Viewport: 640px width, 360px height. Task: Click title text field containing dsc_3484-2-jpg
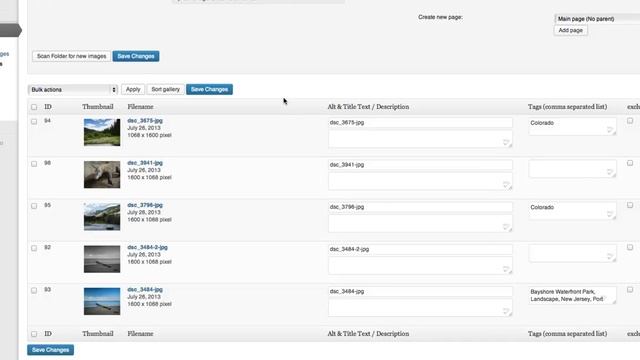point(420,249)
